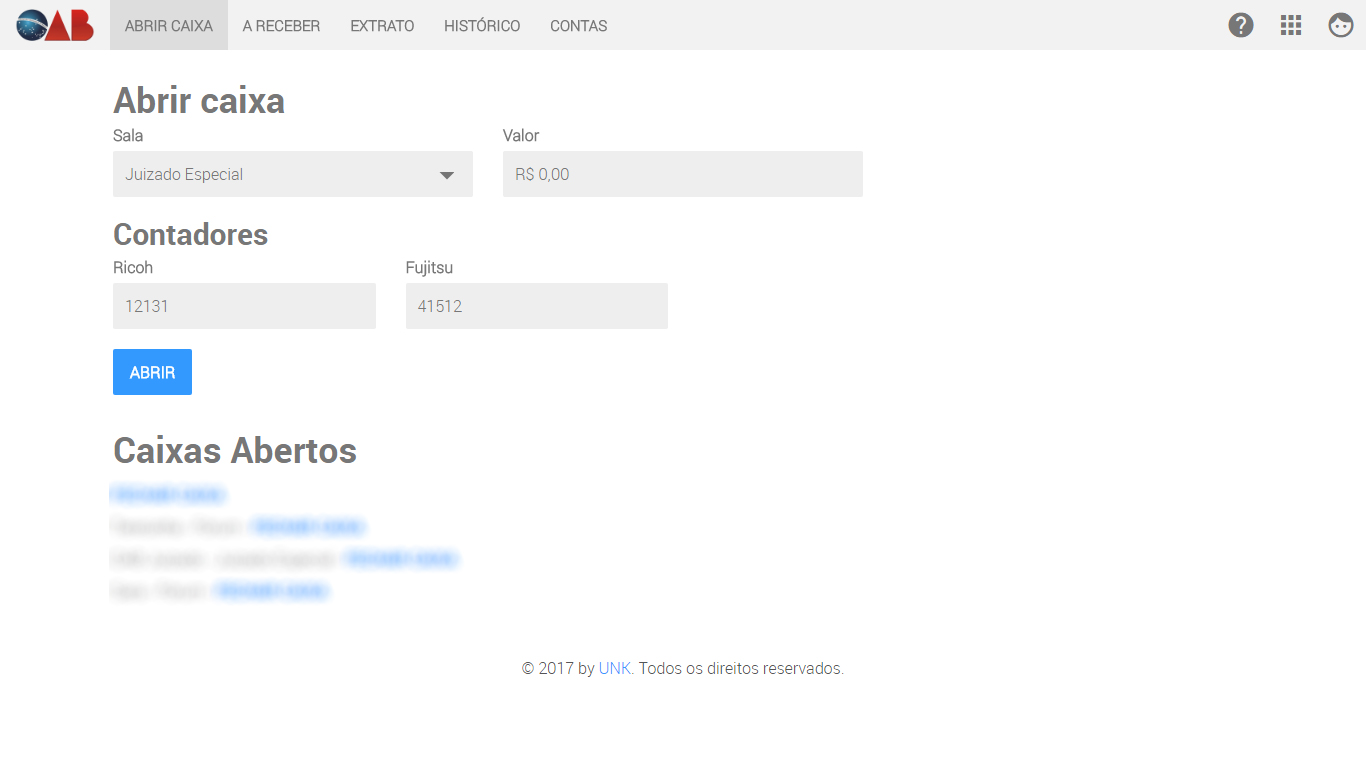Viewport: 1366px width, 768px height.
Task: Open the apps grid menu icon
Action: tap(1291, 25)
